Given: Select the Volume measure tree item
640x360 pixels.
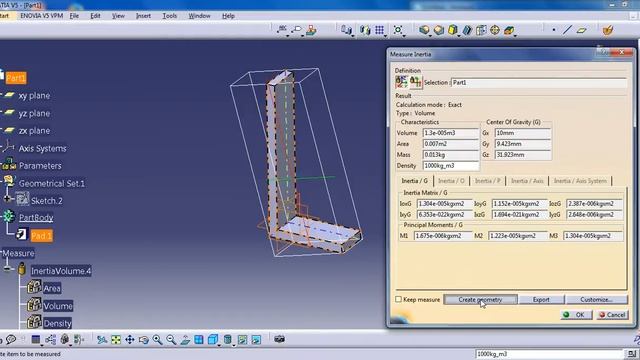Looking at the screenshot, I should pos(58,306).
